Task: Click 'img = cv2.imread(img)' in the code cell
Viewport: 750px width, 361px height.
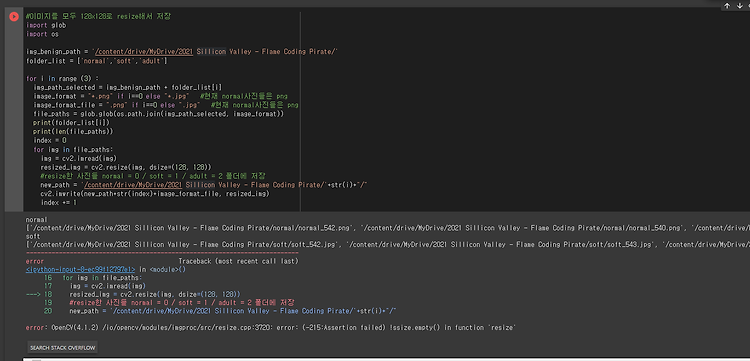Action: (x=79, y=158)
